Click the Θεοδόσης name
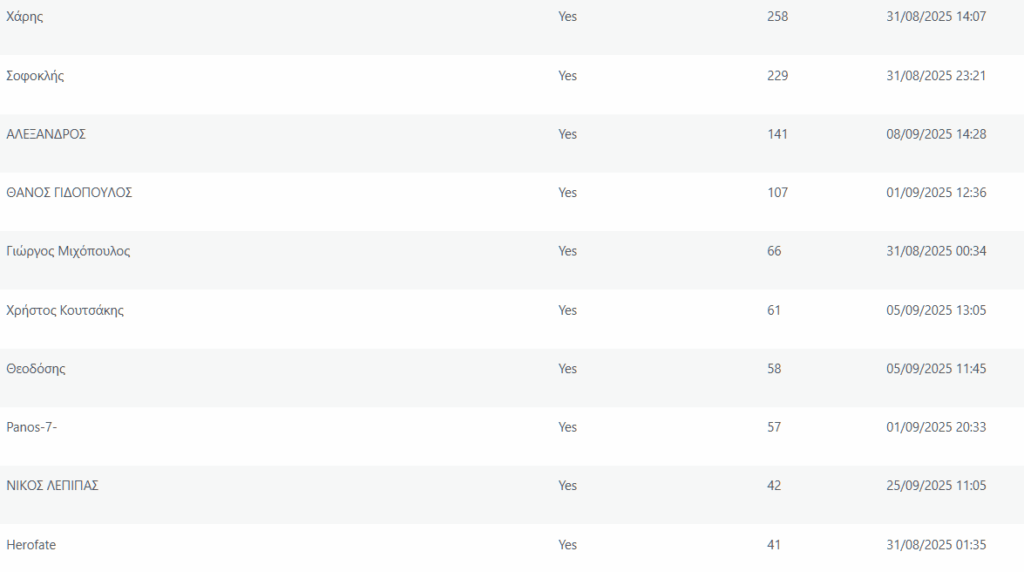1024x572 pixels. coord(36,369)
